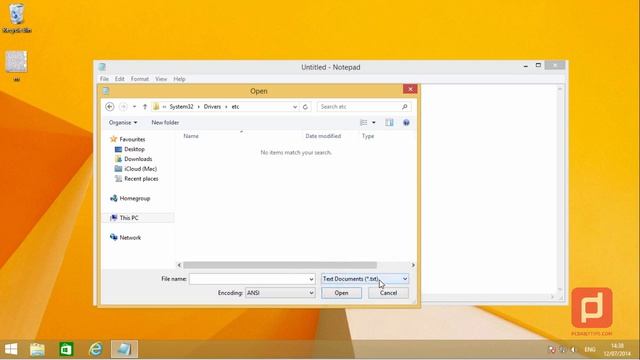Click the ENG language indicator

(590, 349)
